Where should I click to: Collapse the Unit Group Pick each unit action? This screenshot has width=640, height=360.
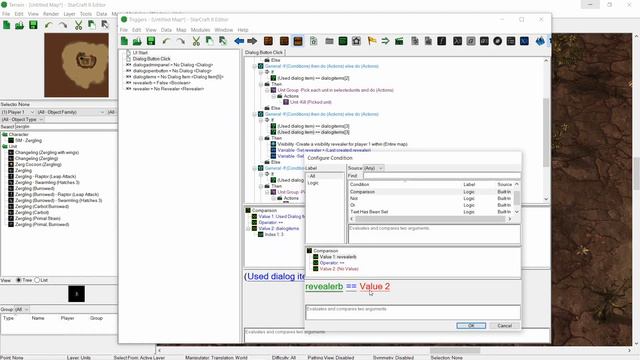pyautogui.click(x=267, y=90)
